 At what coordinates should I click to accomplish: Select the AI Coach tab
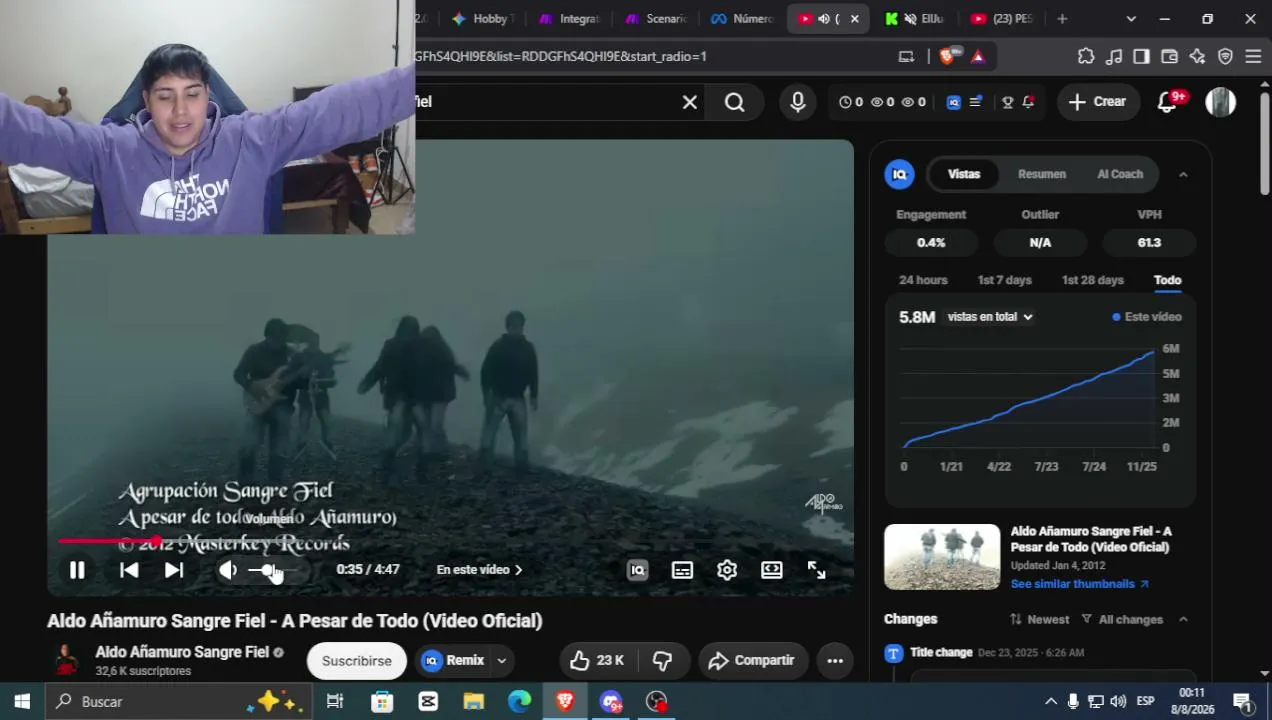(x=1120, y=174)
